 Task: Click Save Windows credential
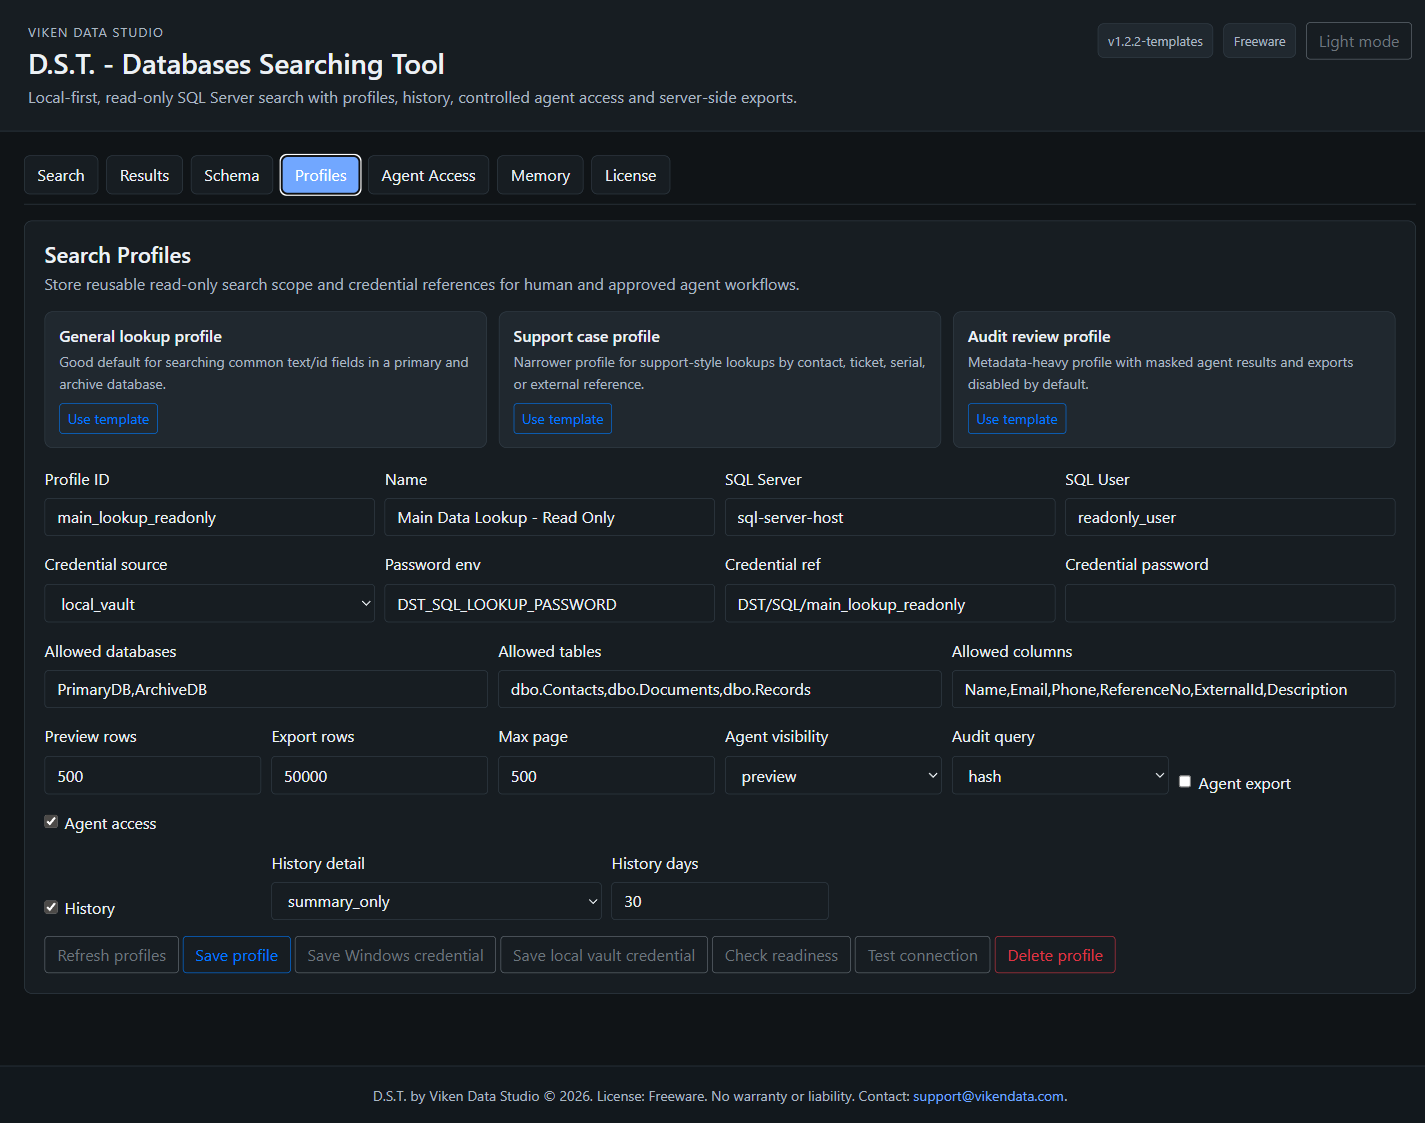coord(395,955)
